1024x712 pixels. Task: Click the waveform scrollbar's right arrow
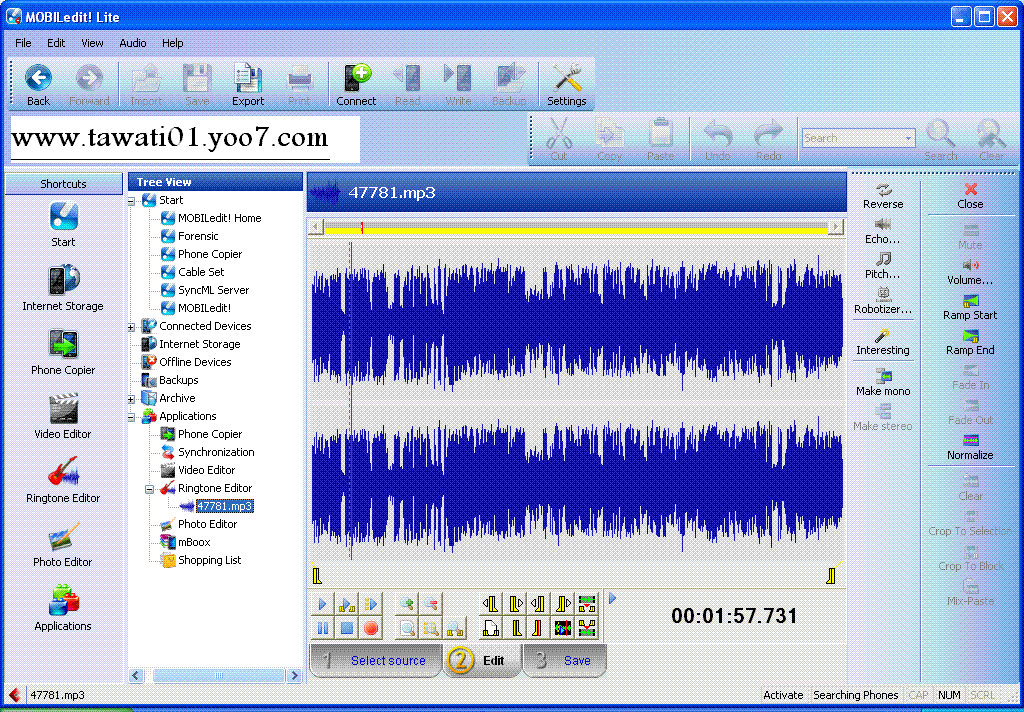point(835,227)
